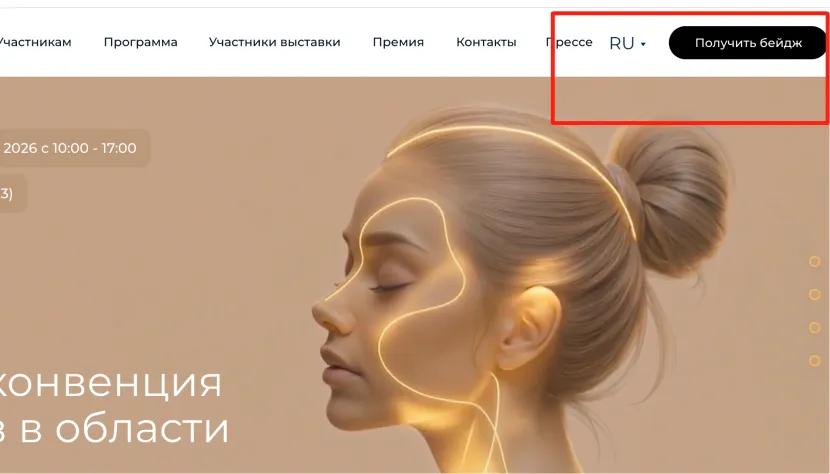Click the Получить бейдж button

[x=748, y=43]
